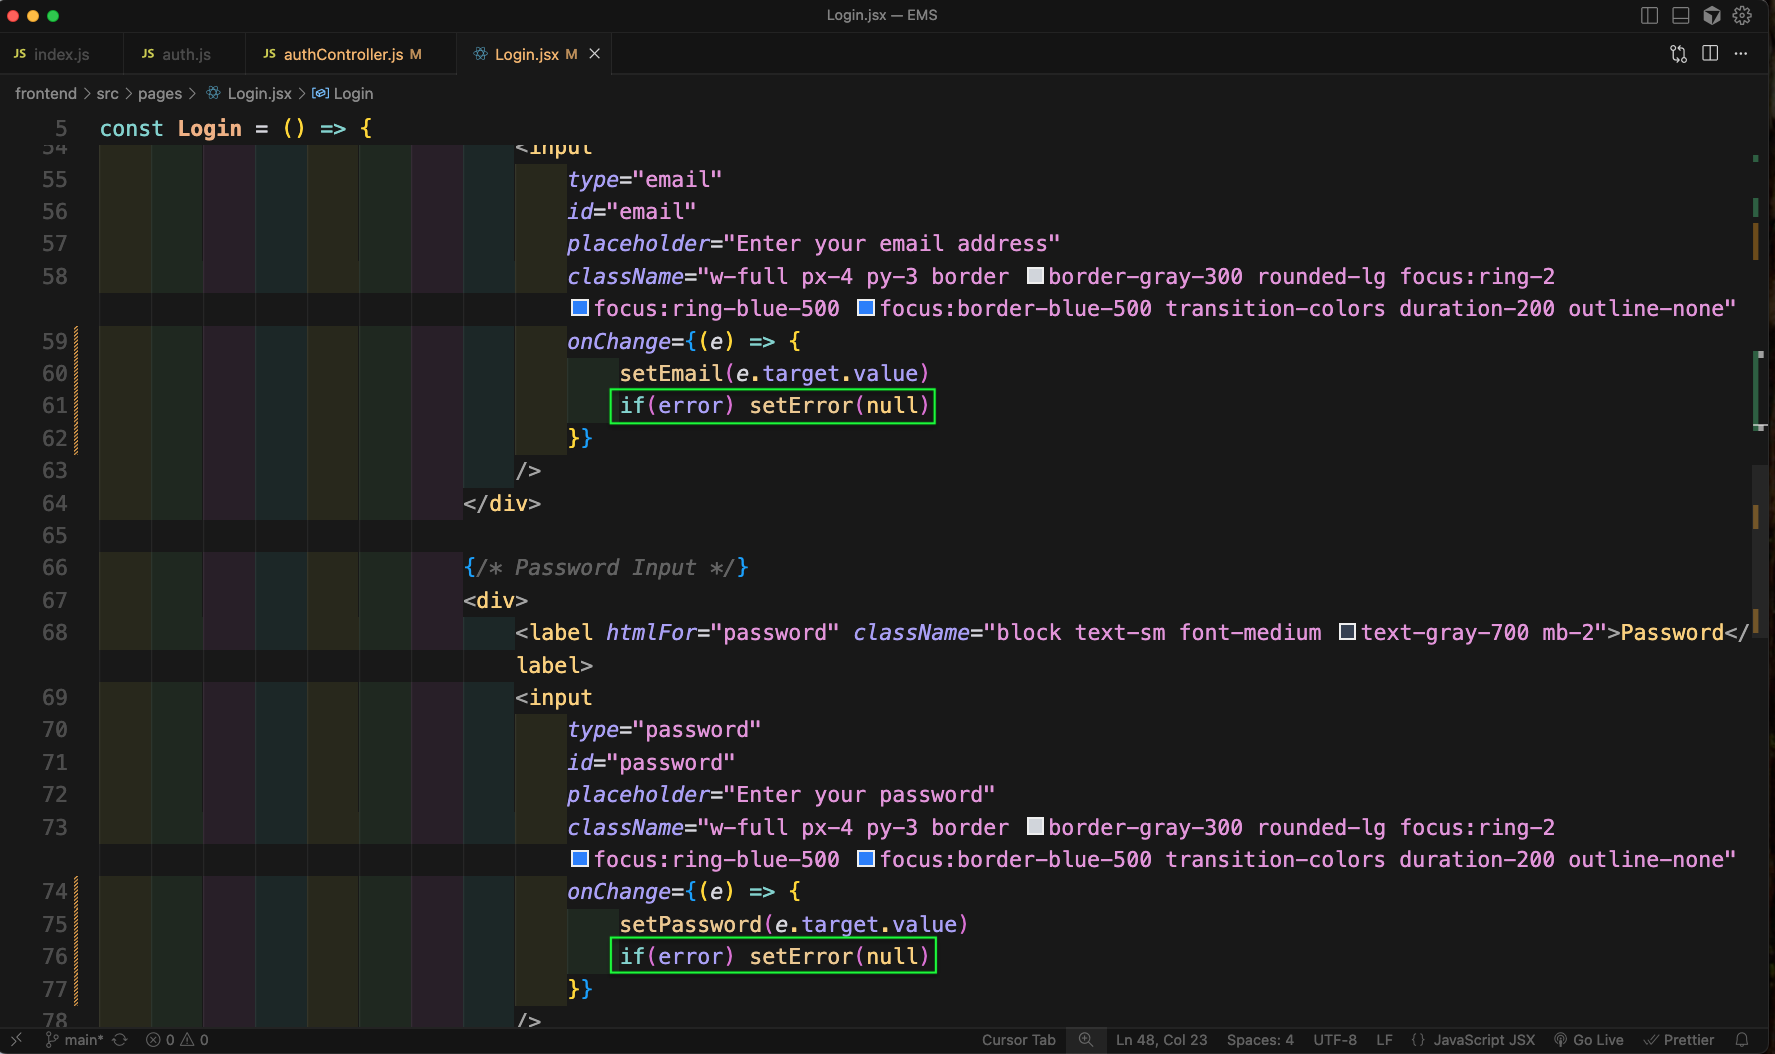This screenshot has width=1775, height=1054.
Task: Click the remote window icon in status bar
Action: coord(16,1040)
